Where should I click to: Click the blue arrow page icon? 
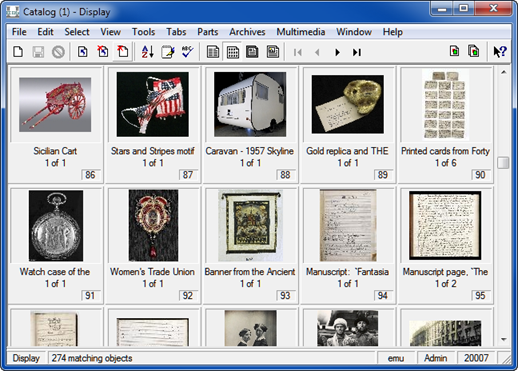(83, 52)
